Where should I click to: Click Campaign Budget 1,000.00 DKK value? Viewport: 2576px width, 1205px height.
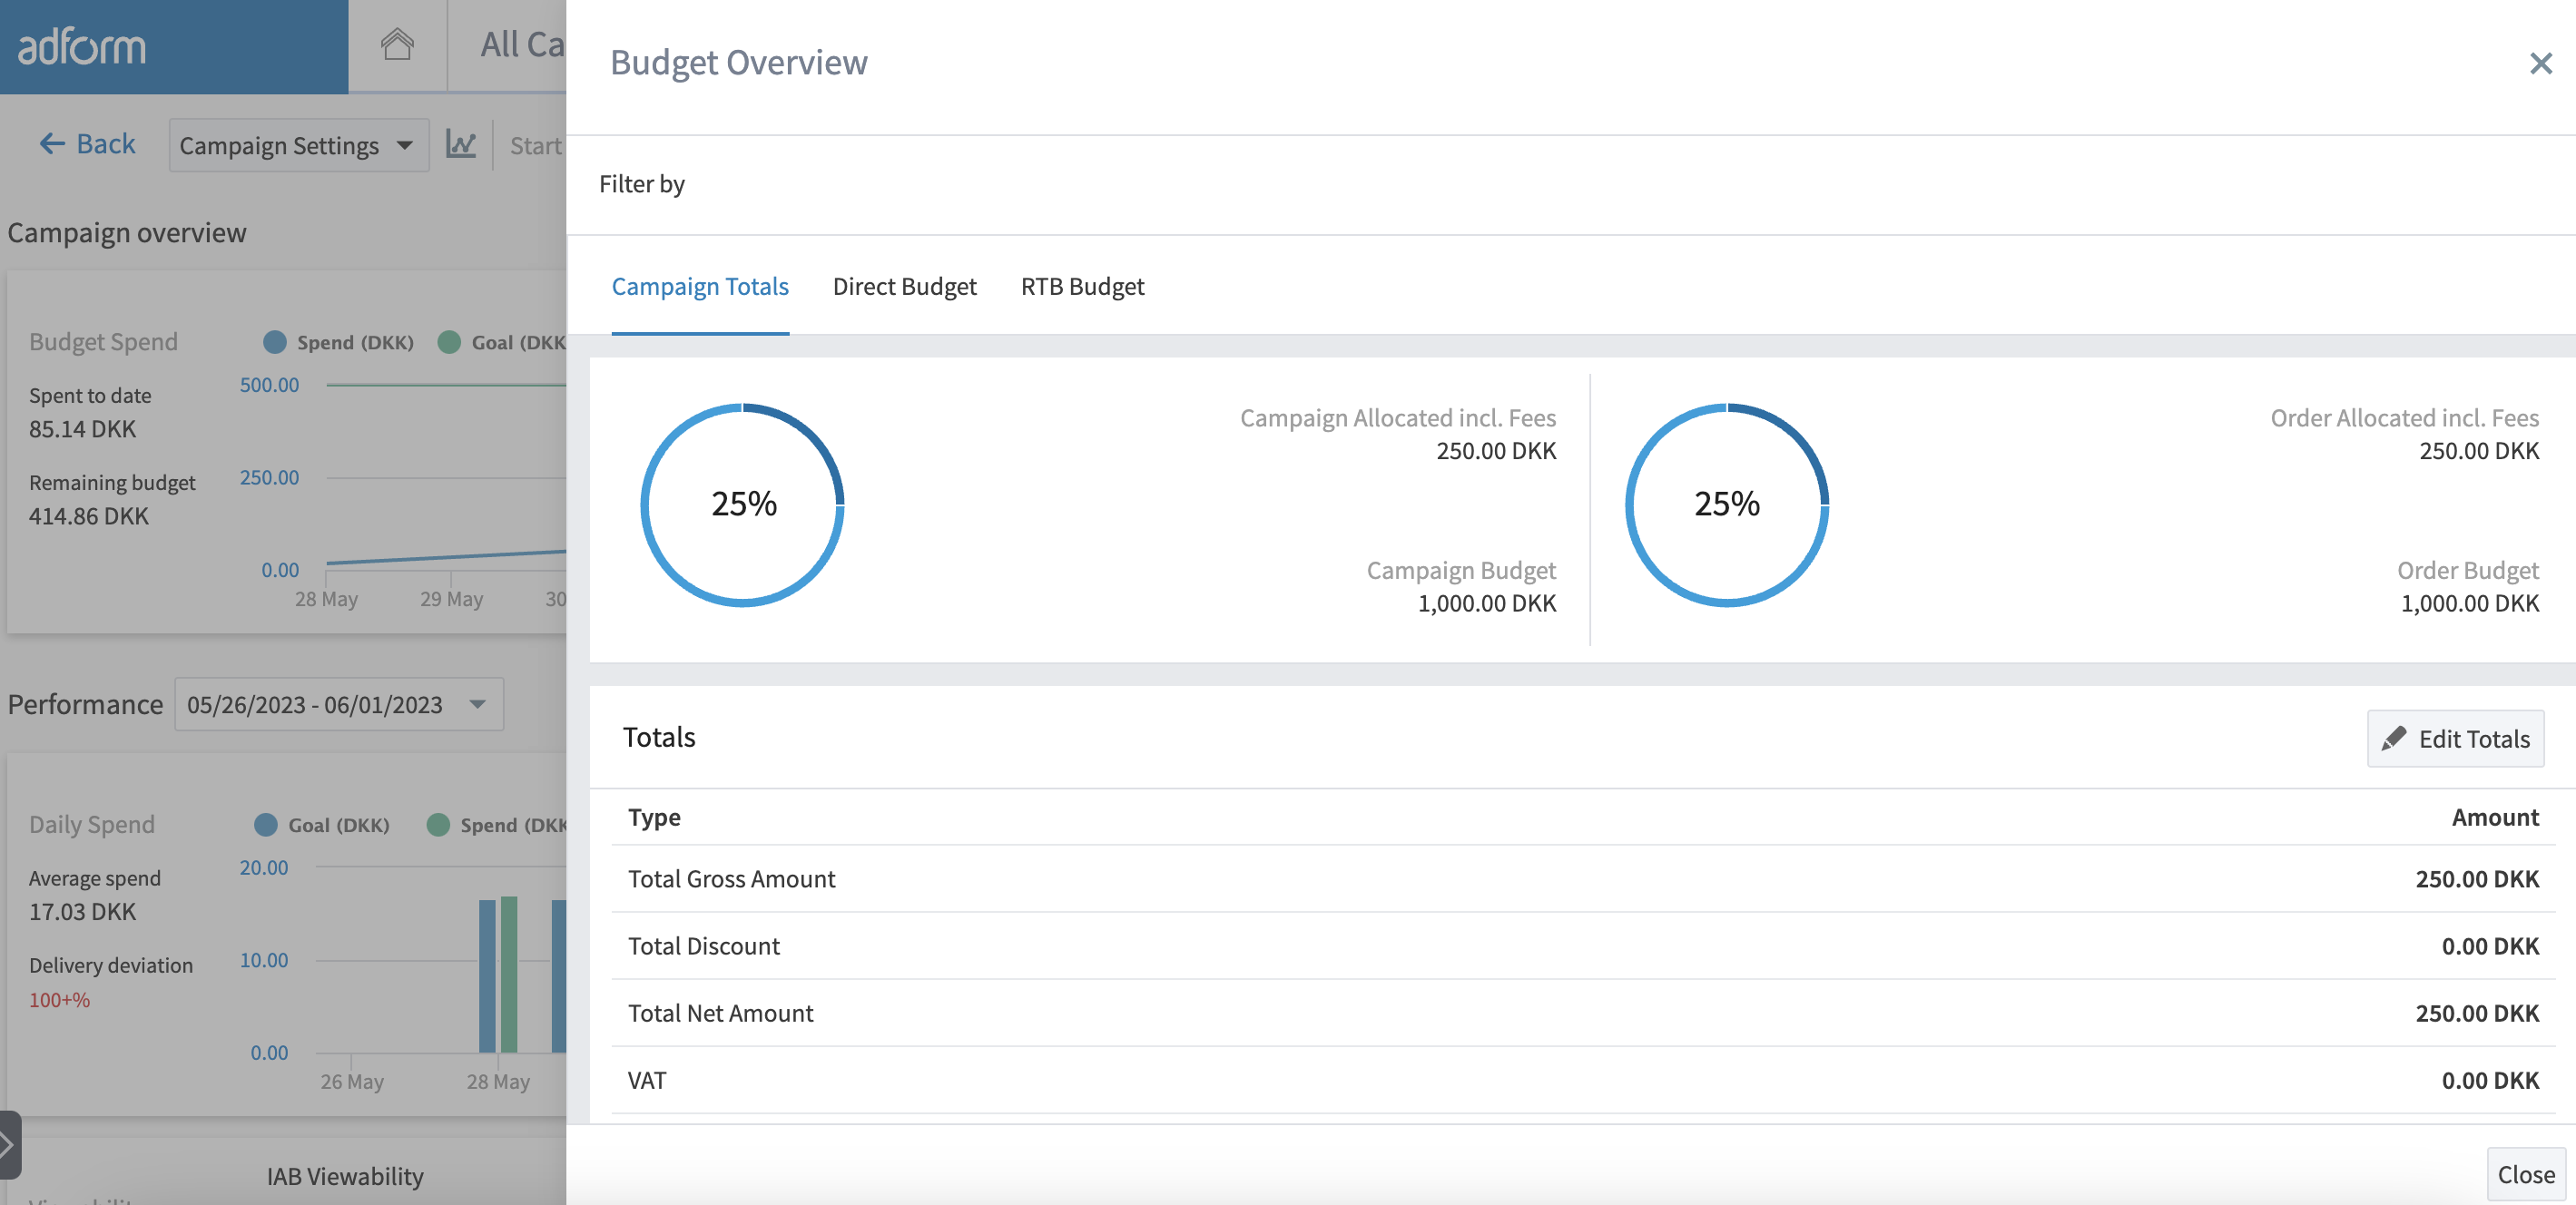(x=1486, y=603)
